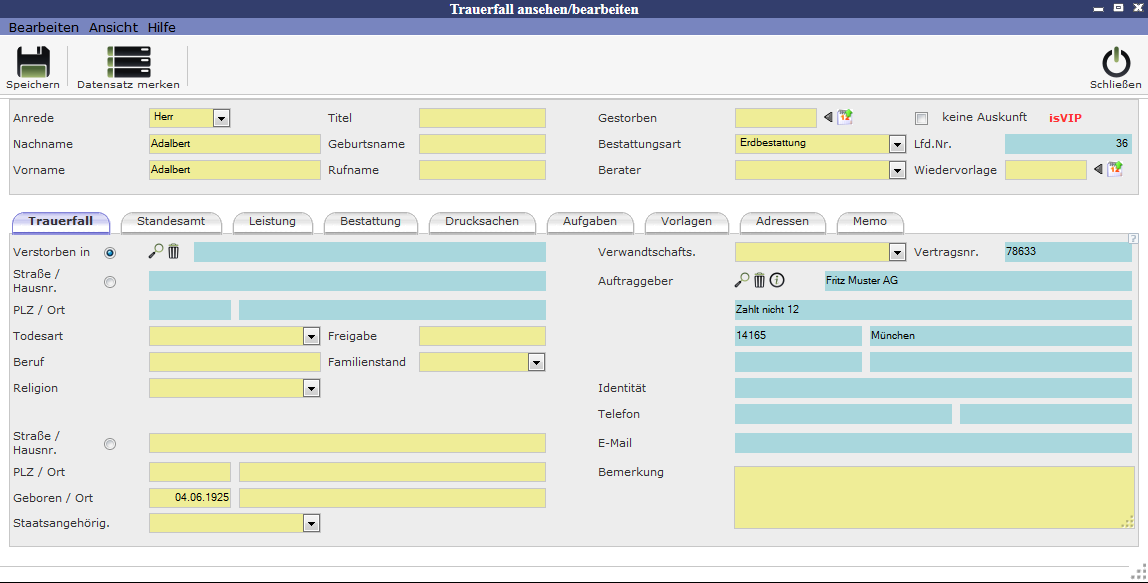Click the Schließen power icon
The height and width of the screenshot is (583, 1148).
(1115, 63)
